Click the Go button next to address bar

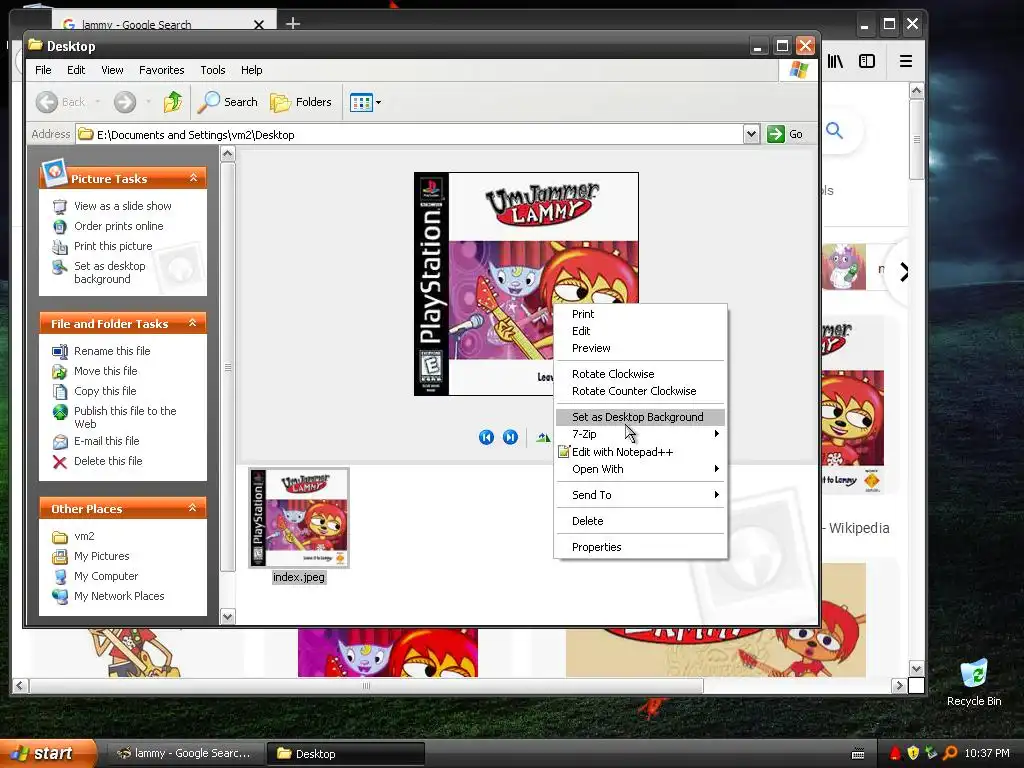[x=786, y=134]
